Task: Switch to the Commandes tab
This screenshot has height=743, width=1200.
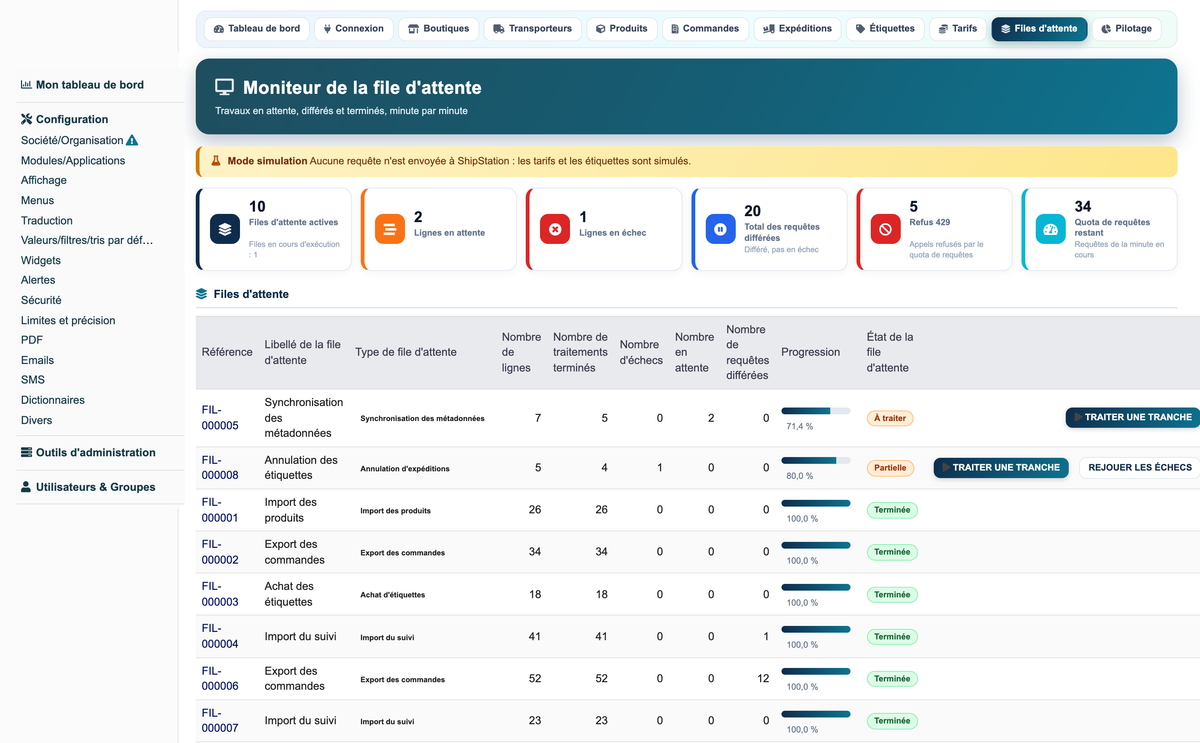Action: click(x=705, y=29)
